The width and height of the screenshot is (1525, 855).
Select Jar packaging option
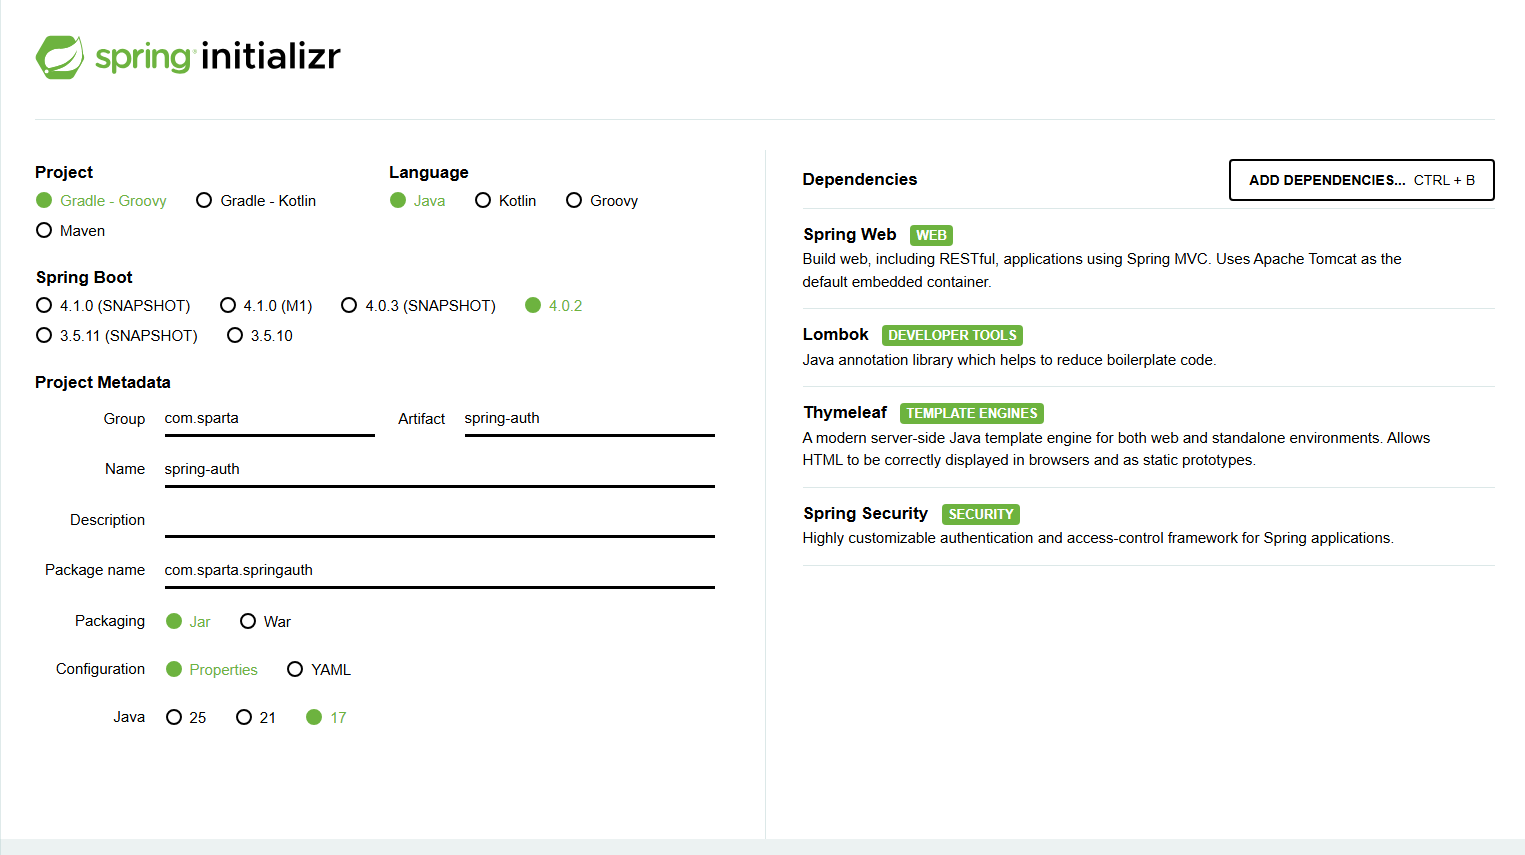[188, 621]
